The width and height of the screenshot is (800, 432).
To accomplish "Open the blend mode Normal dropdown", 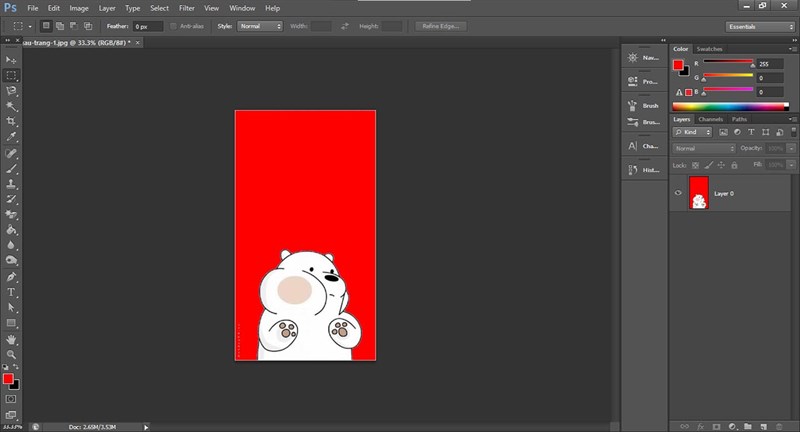I will (x=704, y=148).
